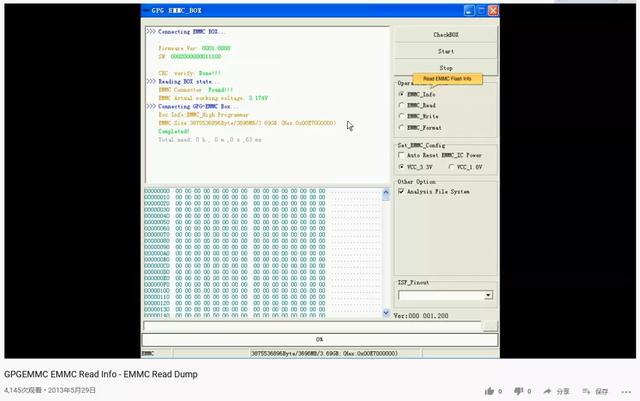Open the three-dot more actions menu
The image size is (640, 401).
click(x=626, y=392)
